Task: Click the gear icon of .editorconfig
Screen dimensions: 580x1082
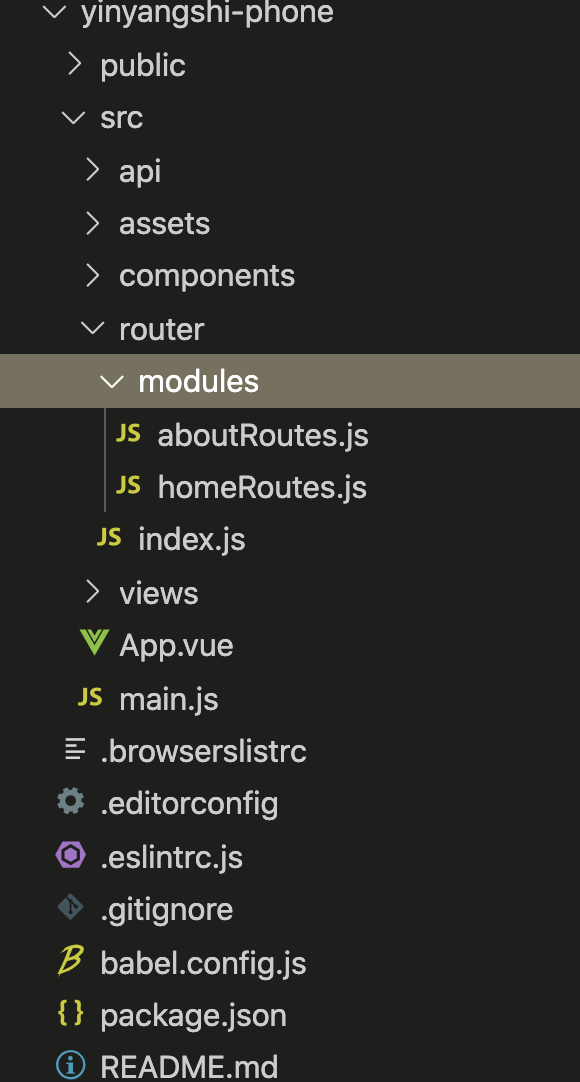Action: (x=70, y=802)
